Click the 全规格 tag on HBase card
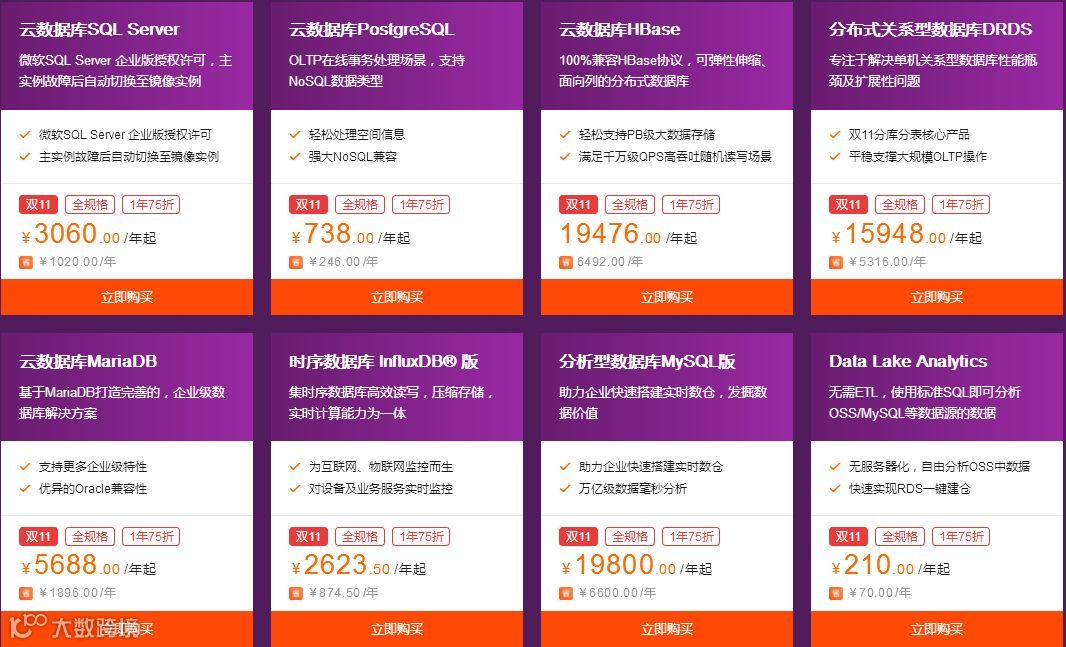Image resolution: width=1066 pixels, height=647 pixels. [630, 205]
